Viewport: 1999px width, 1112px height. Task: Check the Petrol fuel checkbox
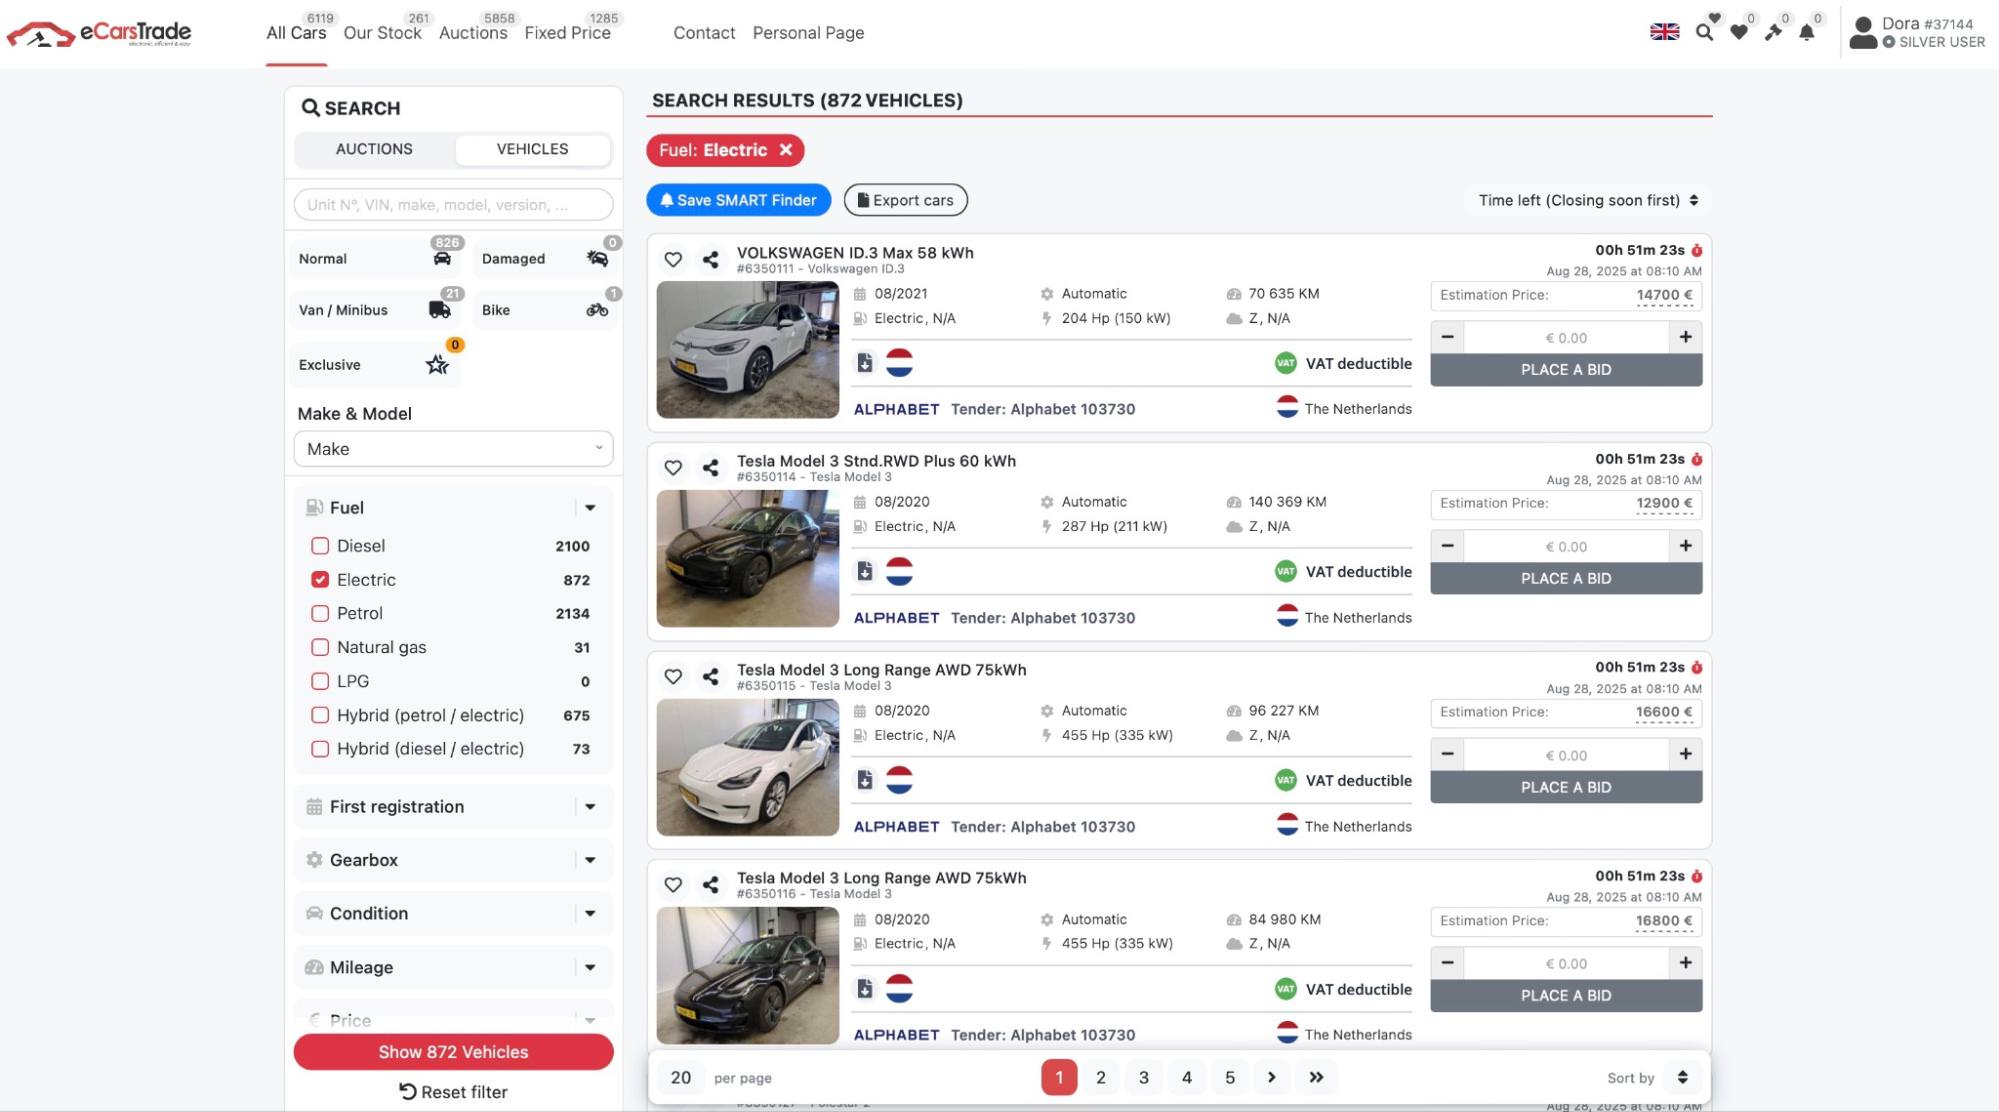pyautogui.click(x=320, y=613)
